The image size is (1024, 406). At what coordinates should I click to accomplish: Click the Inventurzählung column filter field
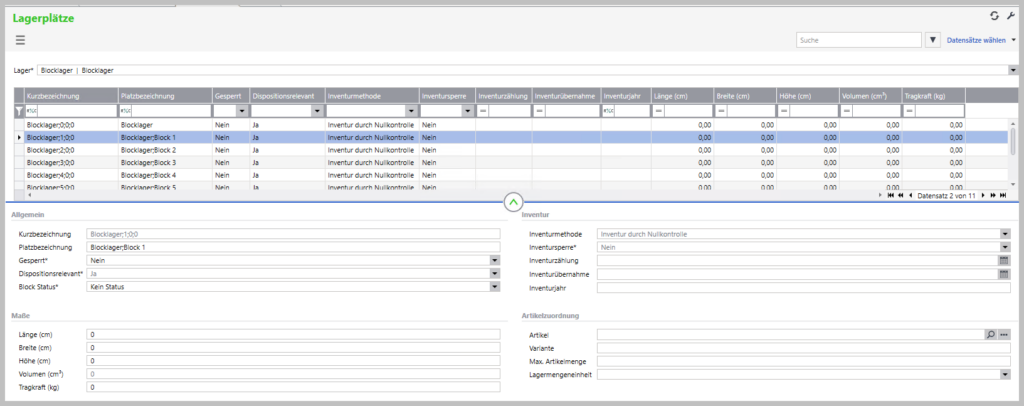(x=509, y=112)
